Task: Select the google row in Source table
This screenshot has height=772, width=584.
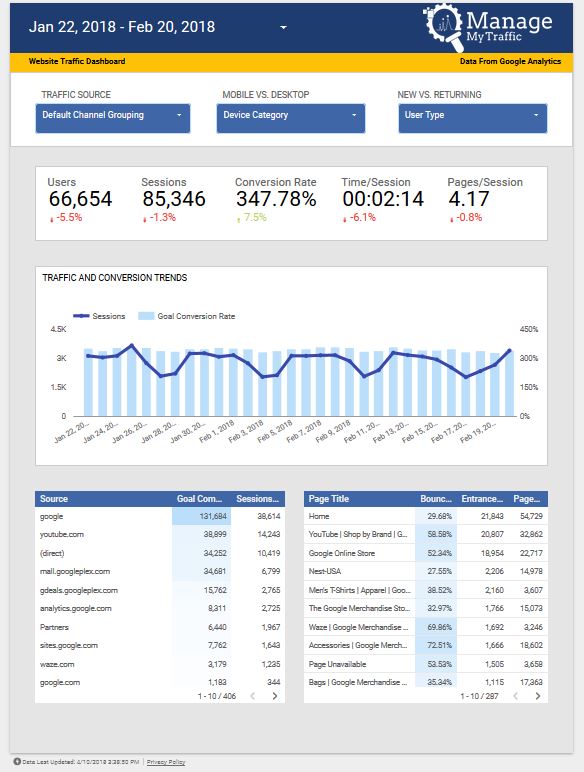Action: [160, 516]
